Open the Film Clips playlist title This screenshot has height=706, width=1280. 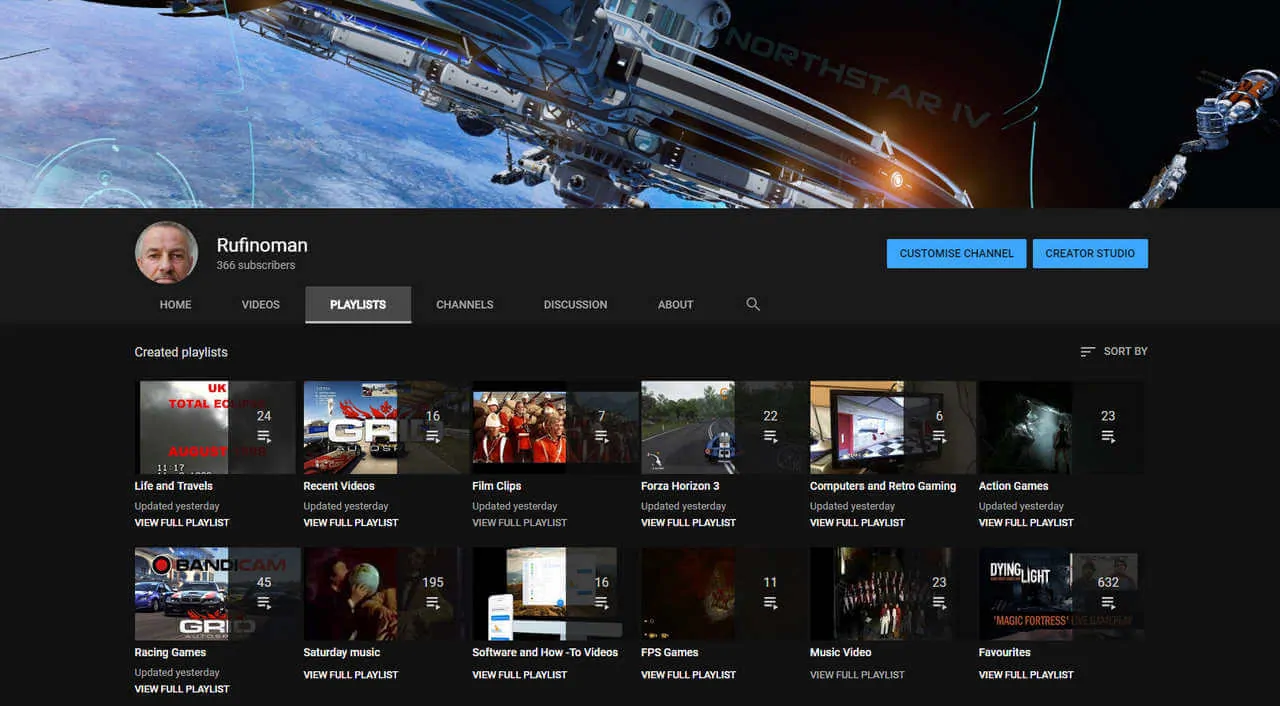pyautogui.click(x=497, y=486)
